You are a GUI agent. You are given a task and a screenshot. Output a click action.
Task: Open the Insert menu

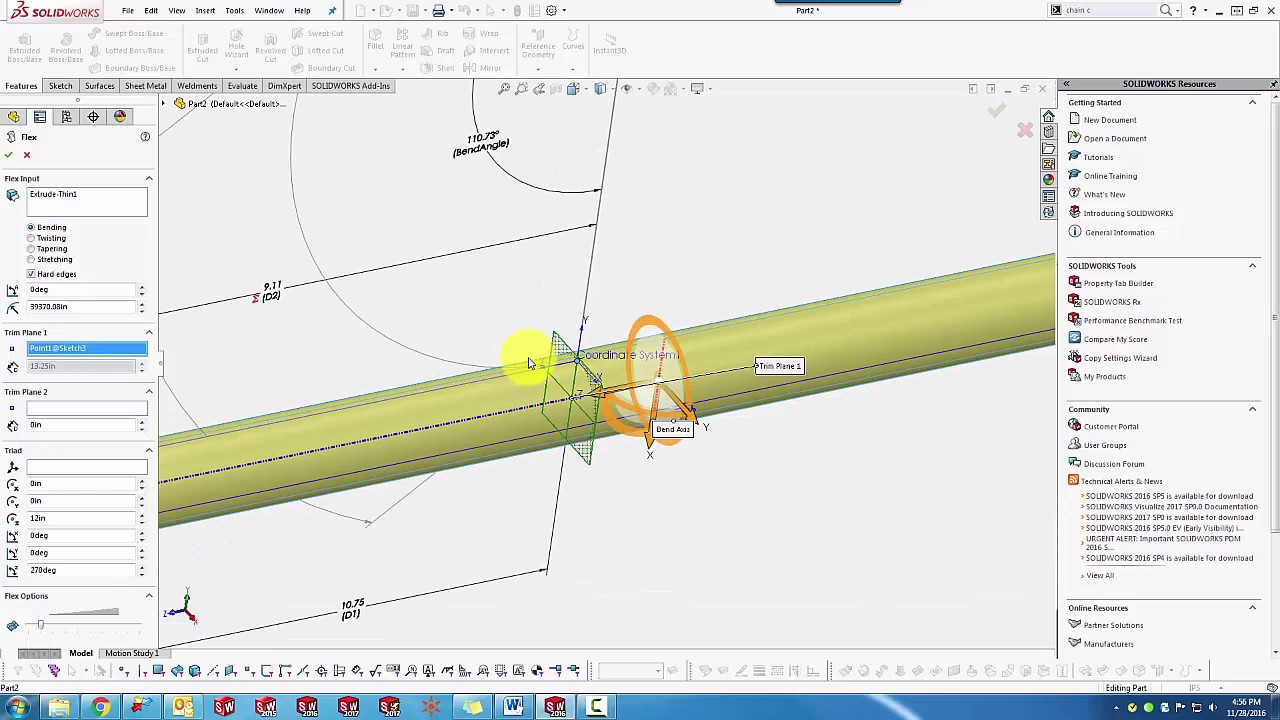click(x=205, y=11)
